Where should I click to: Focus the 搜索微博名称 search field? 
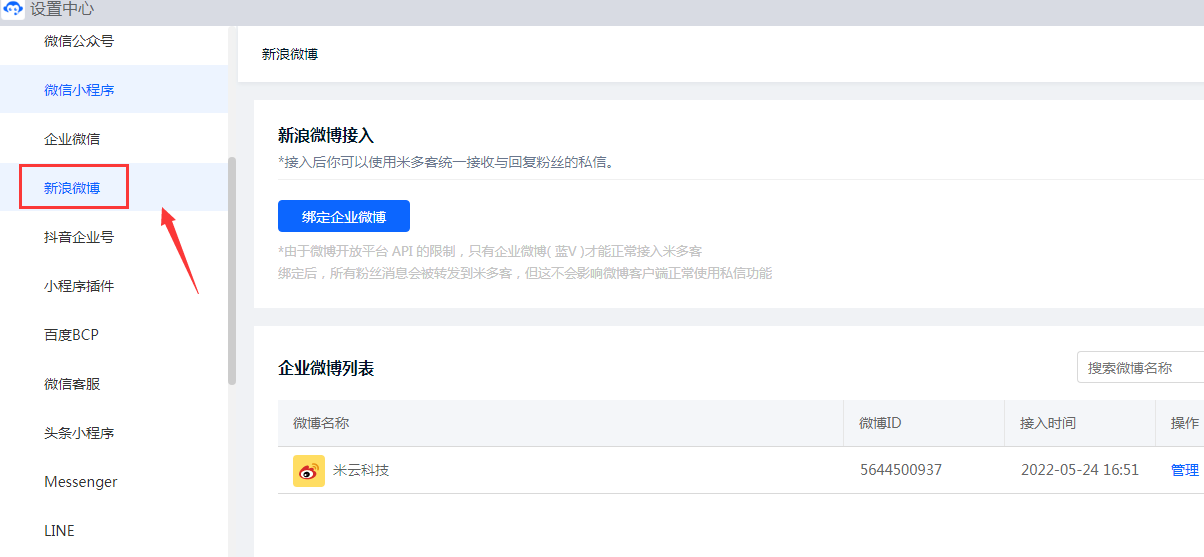(x=1140, y=367)
